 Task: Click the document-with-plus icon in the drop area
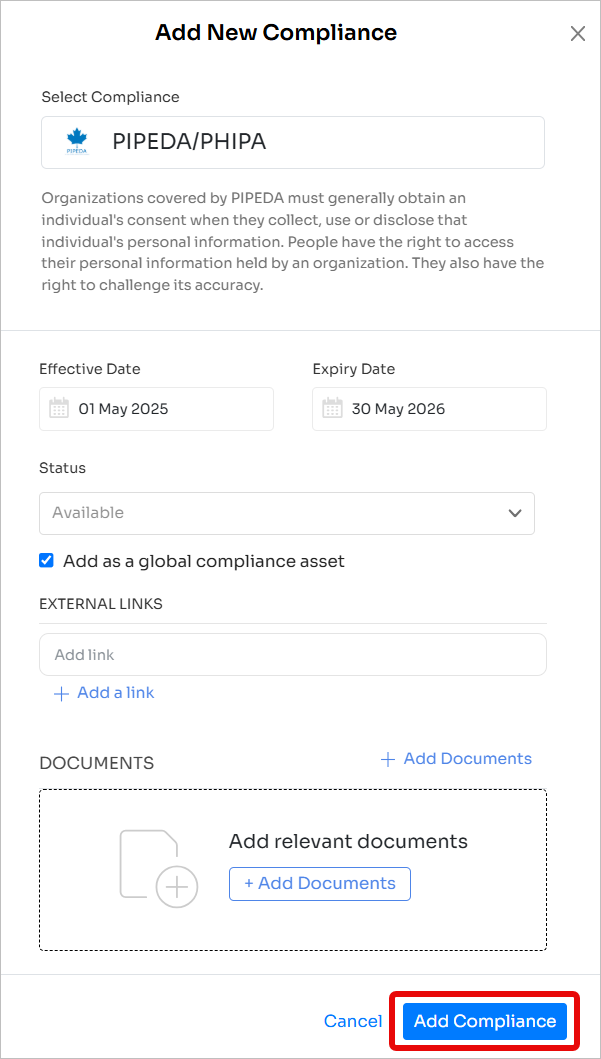159,868
